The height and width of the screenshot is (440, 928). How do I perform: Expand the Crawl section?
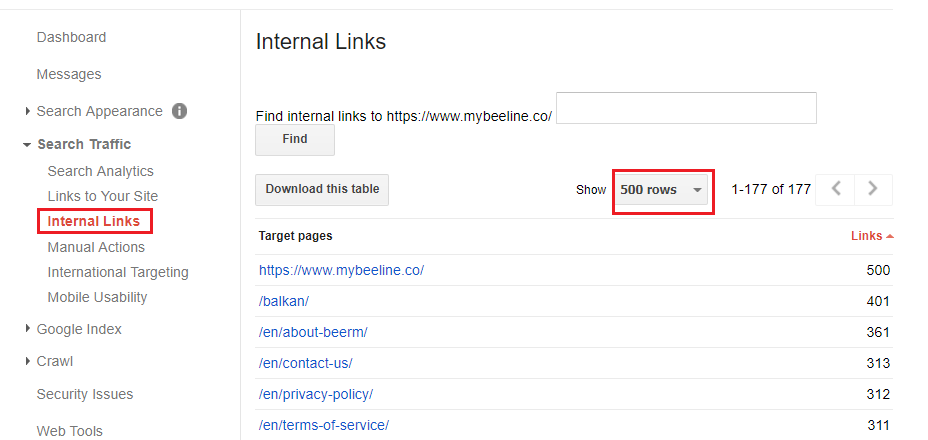tap(28, 361)
